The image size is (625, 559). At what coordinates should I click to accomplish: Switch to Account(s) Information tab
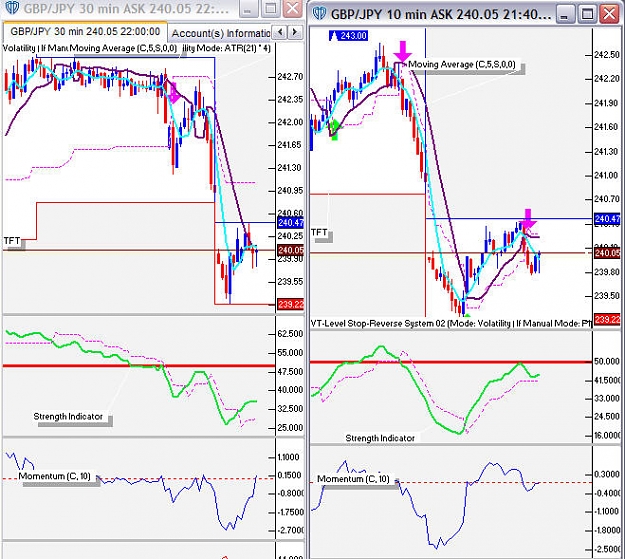click(220, 33)
